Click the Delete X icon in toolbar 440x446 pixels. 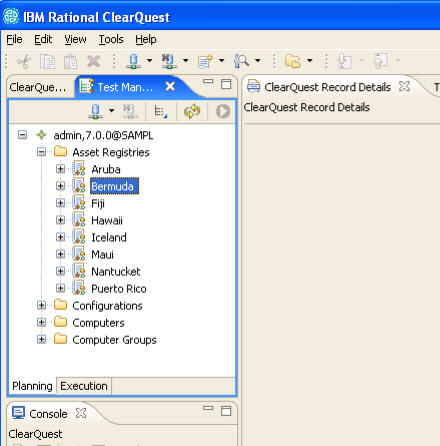tap(94, 61)
